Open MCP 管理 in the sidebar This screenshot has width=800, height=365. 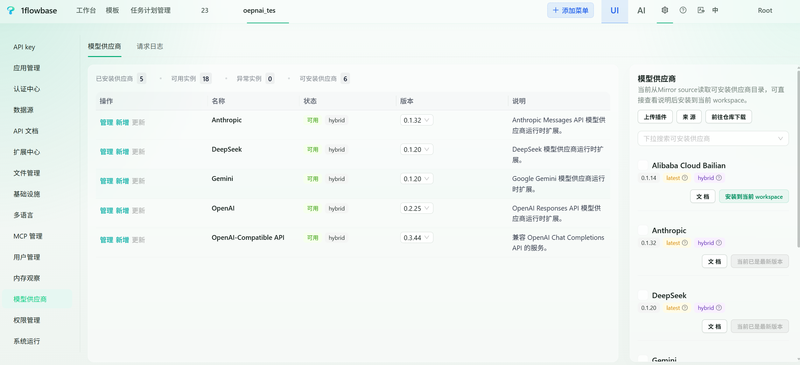coord(28,236)
